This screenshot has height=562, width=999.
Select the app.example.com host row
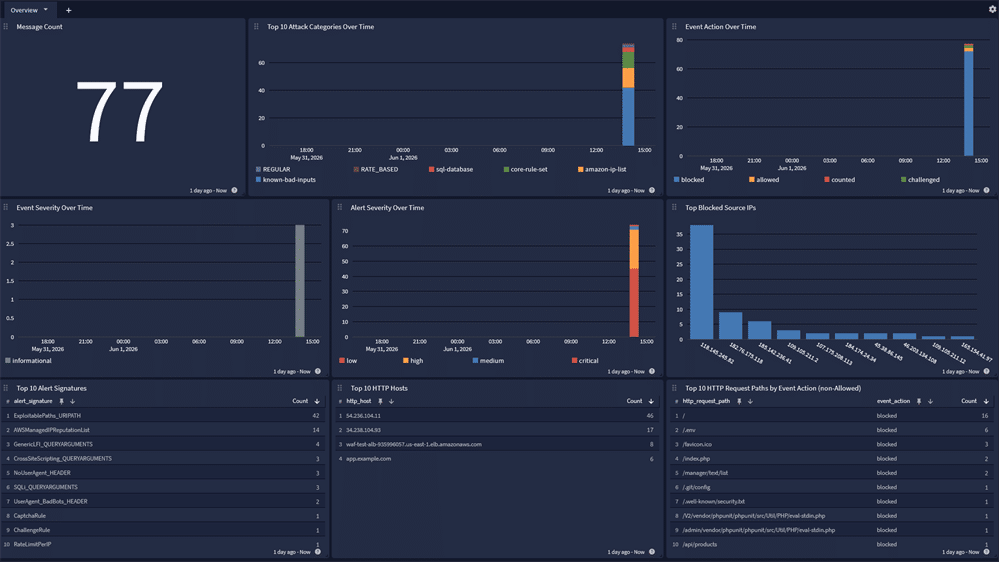[497, 459]
